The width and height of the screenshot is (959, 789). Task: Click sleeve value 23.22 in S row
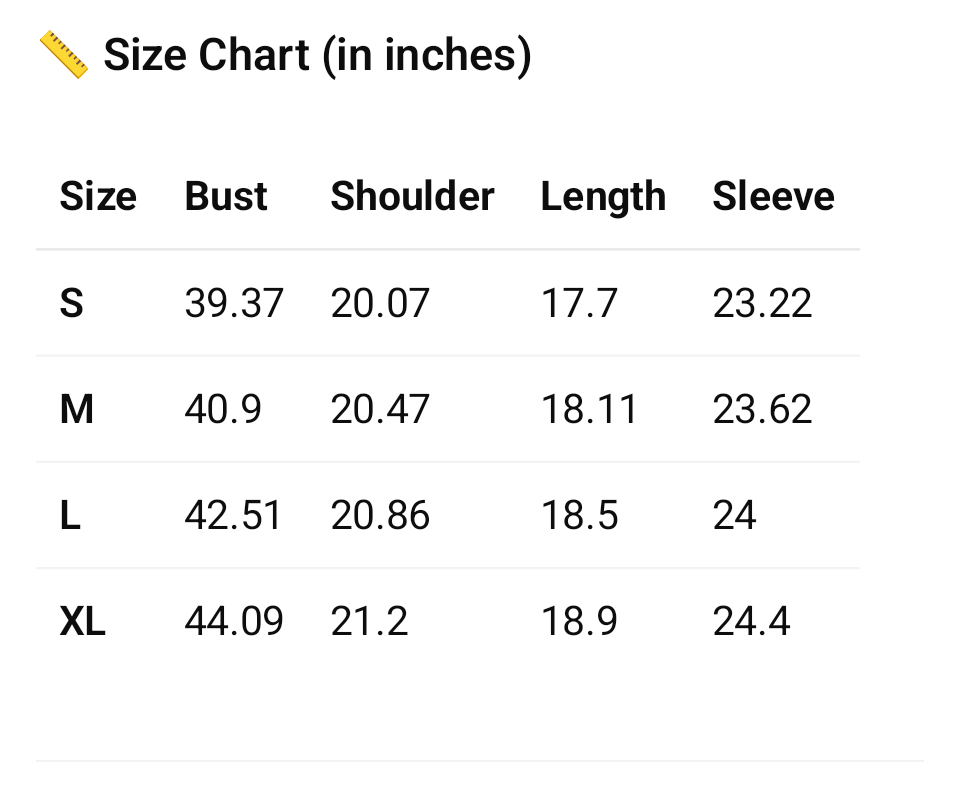tap(762, 303)
